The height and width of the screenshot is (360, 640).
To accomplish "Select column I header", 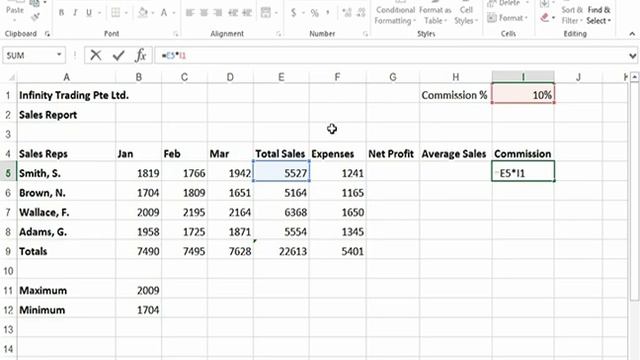I will (x=523, y=77).
